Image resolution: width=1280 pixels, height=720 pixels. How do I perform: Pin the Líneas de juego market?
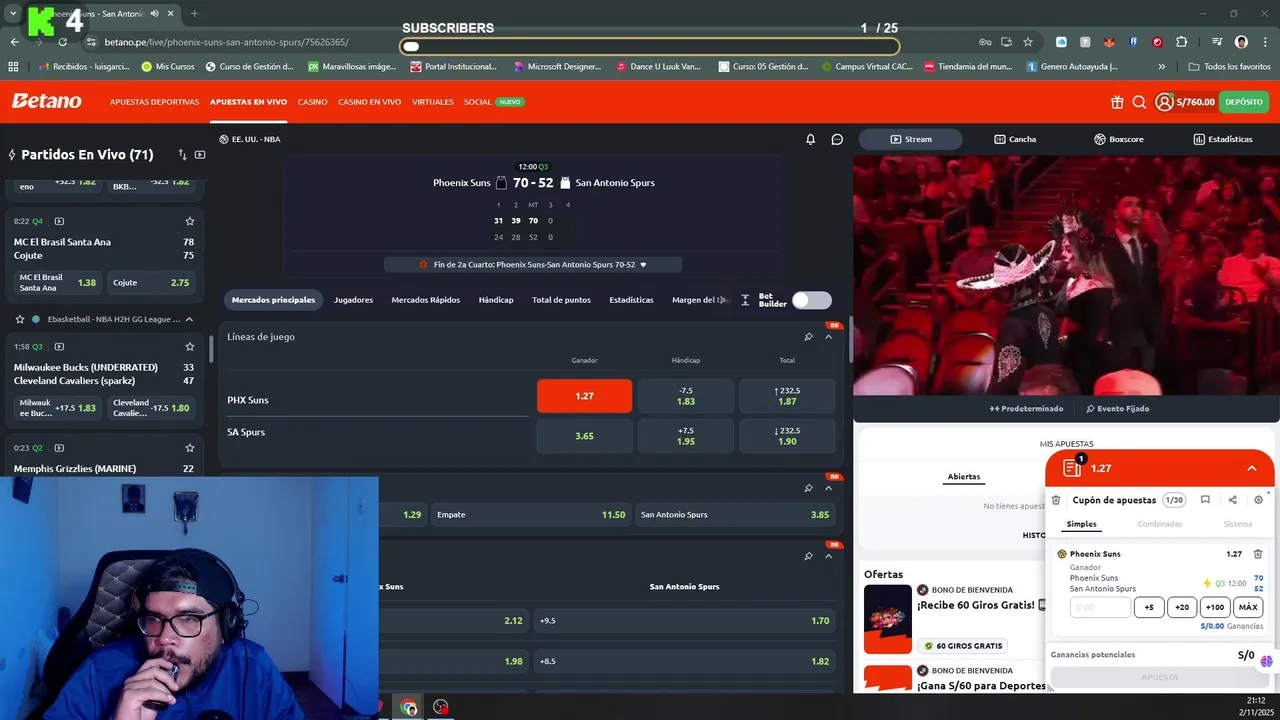tap(808, 337)
